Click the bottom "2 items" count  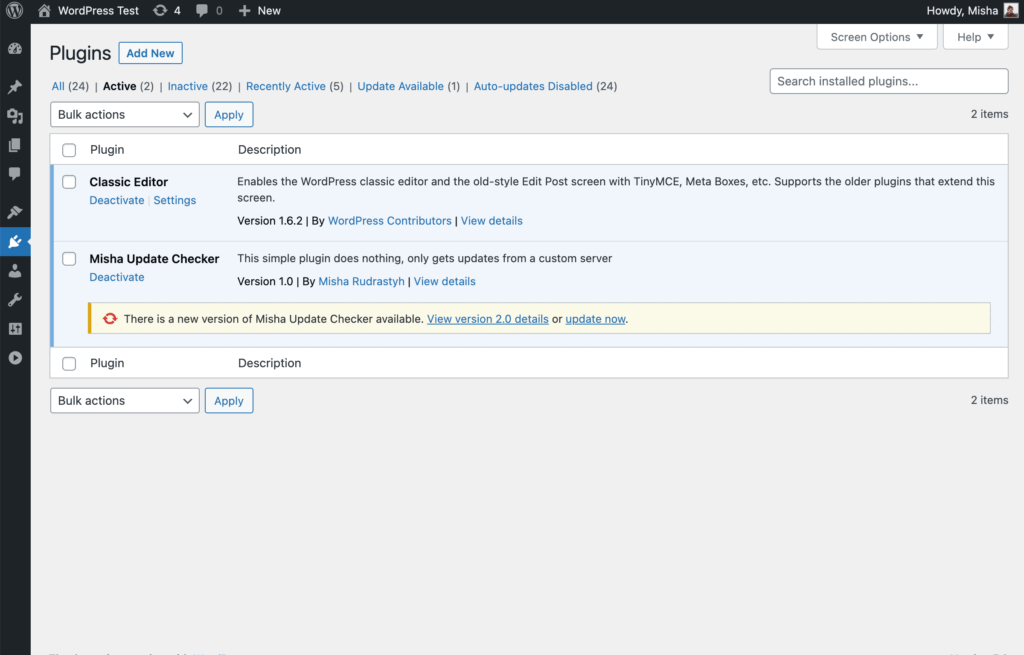(x=989, y=400)
